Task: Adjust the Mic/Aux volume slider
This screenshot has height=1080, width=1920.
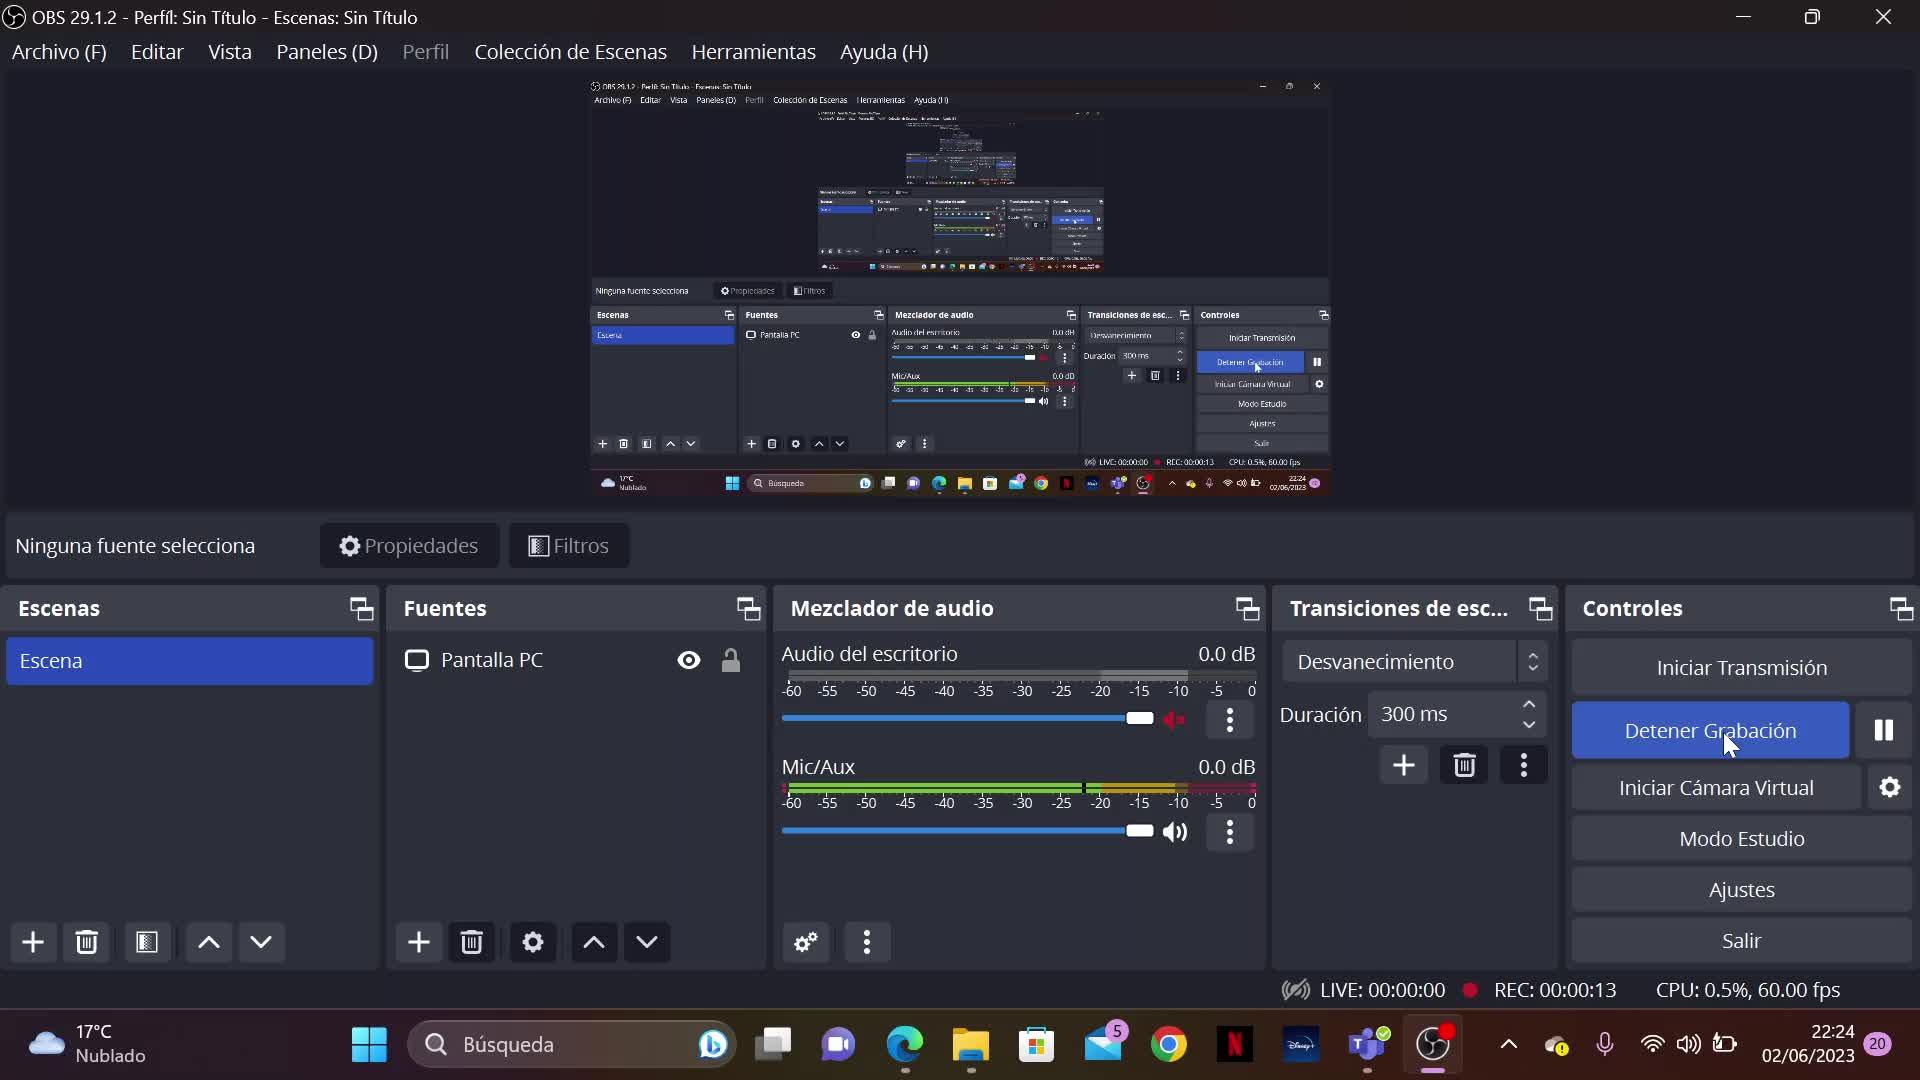Action: 1139,831
